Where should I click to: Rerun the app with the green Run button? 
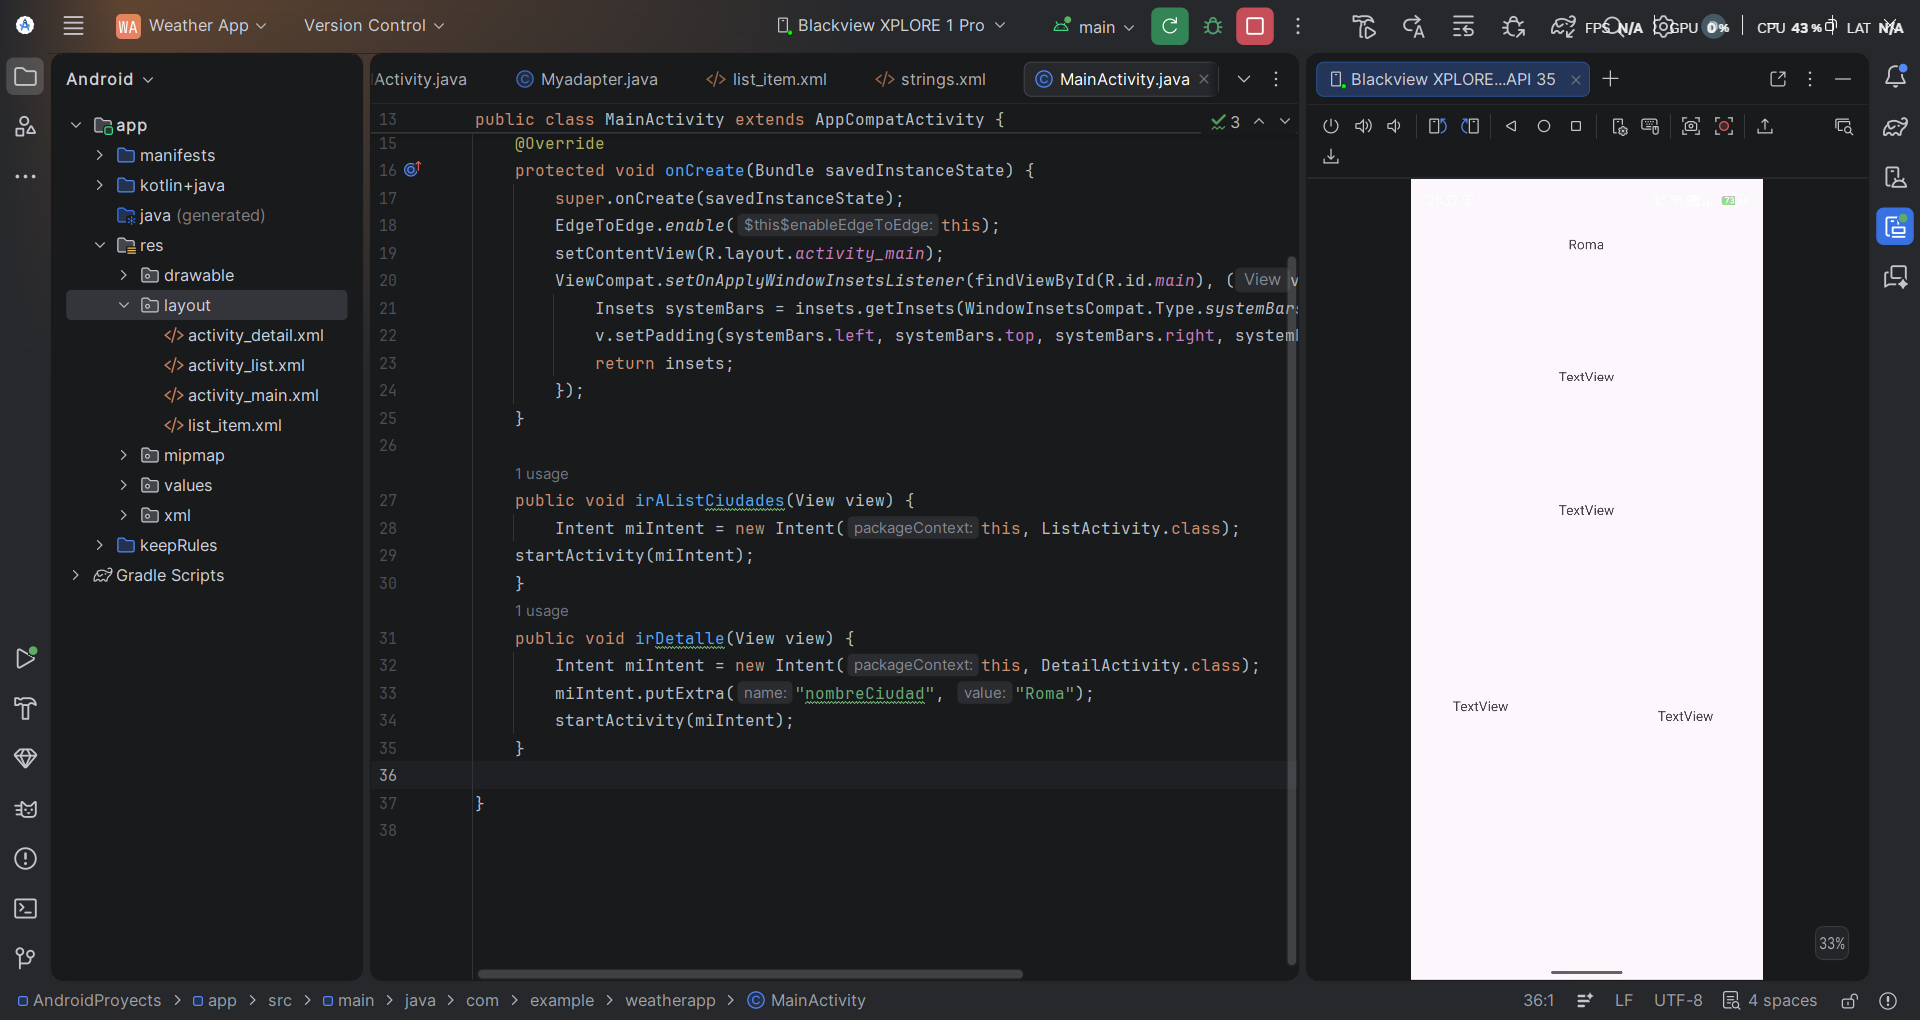(1170, 26)
